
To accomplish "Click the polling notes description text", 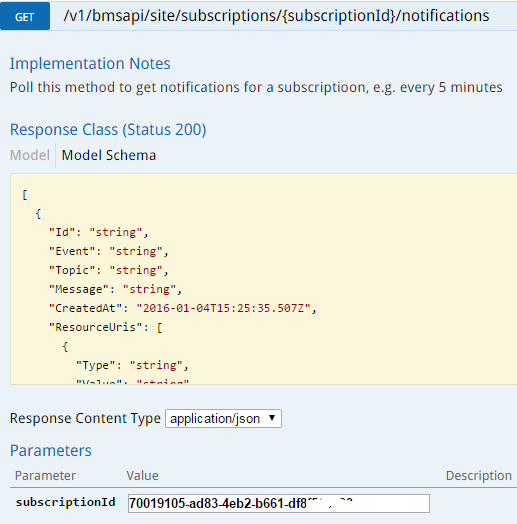I will [x=256, y=88].
